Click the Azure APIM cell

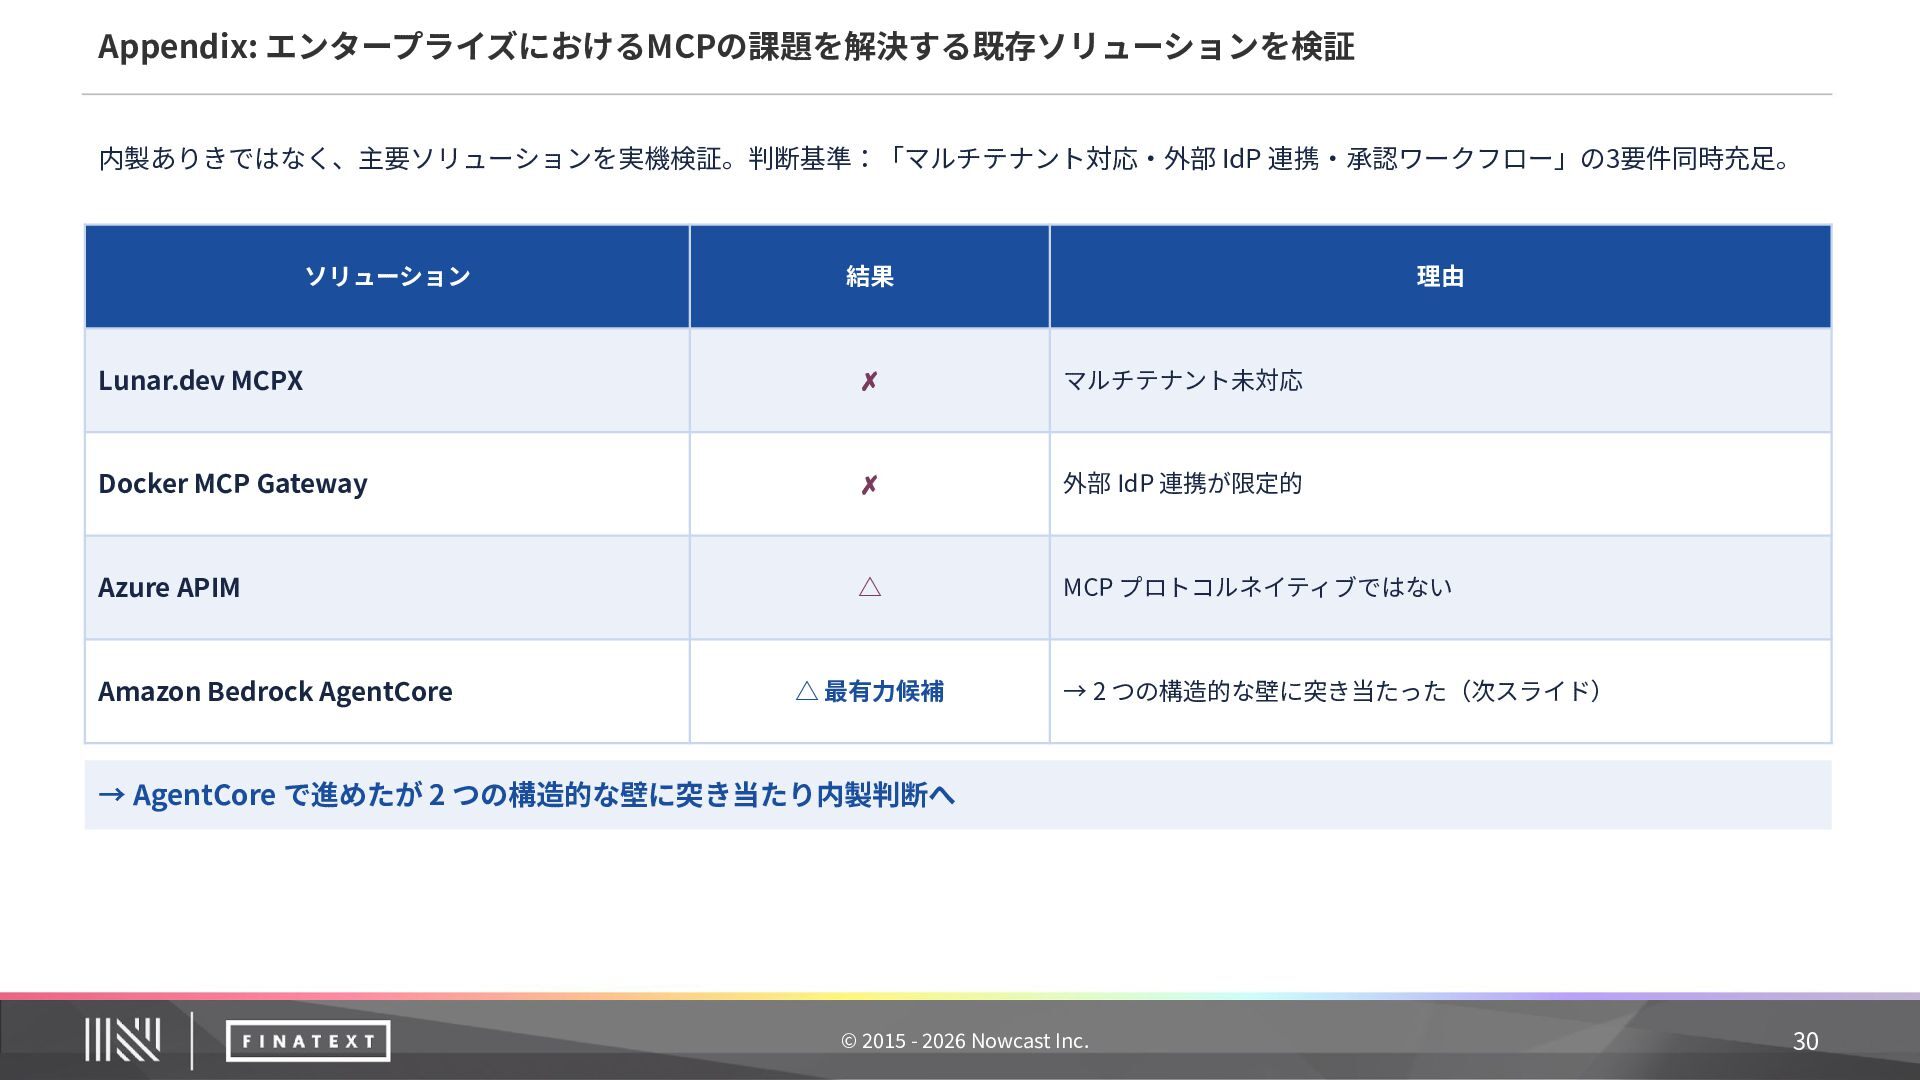pos(169,588)
